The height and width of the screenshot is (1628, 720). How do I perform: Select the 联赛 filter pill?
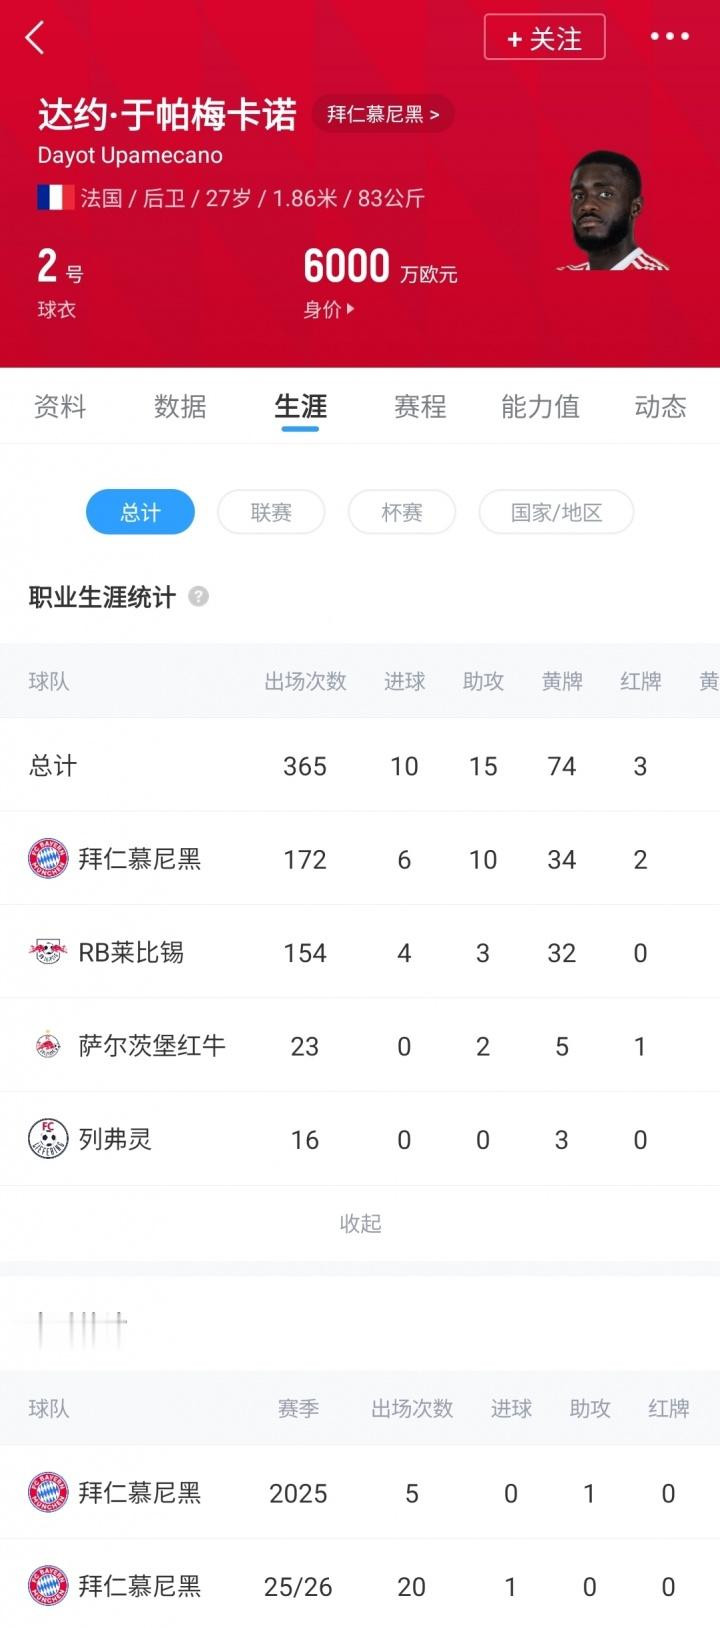point(271,512)
